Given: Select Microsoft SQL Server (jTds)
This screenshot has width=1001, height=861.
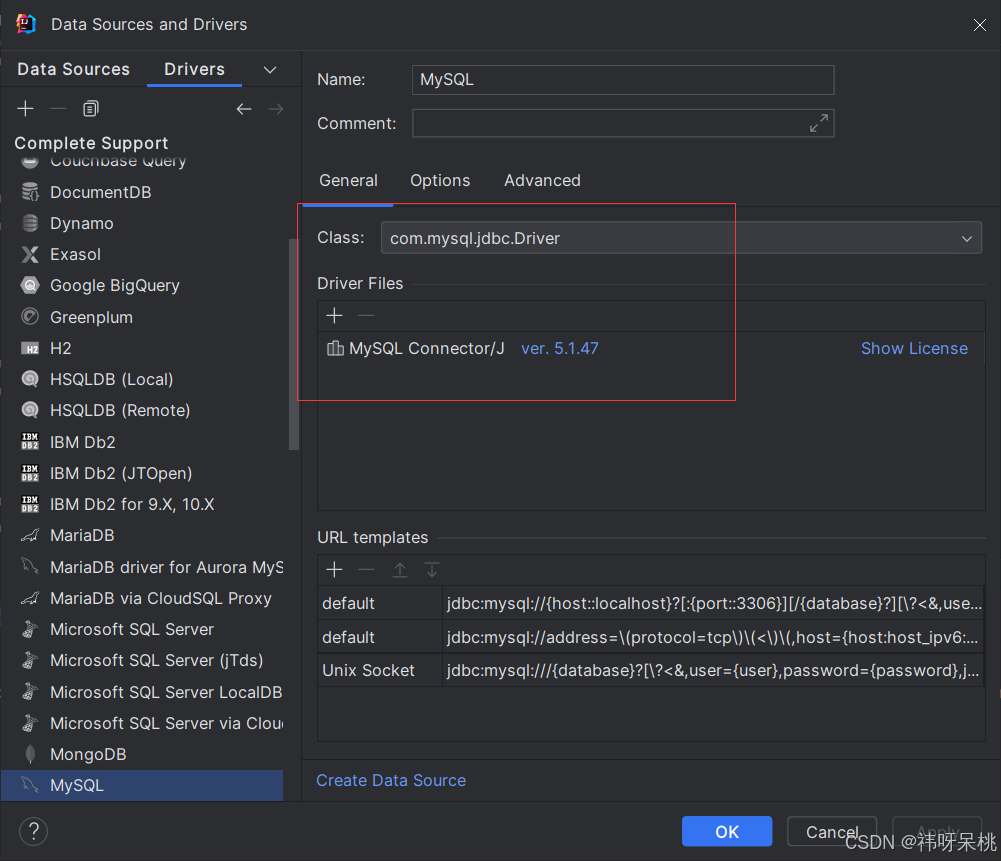Looking at the screenshot, I should click(x=142, y=661).
